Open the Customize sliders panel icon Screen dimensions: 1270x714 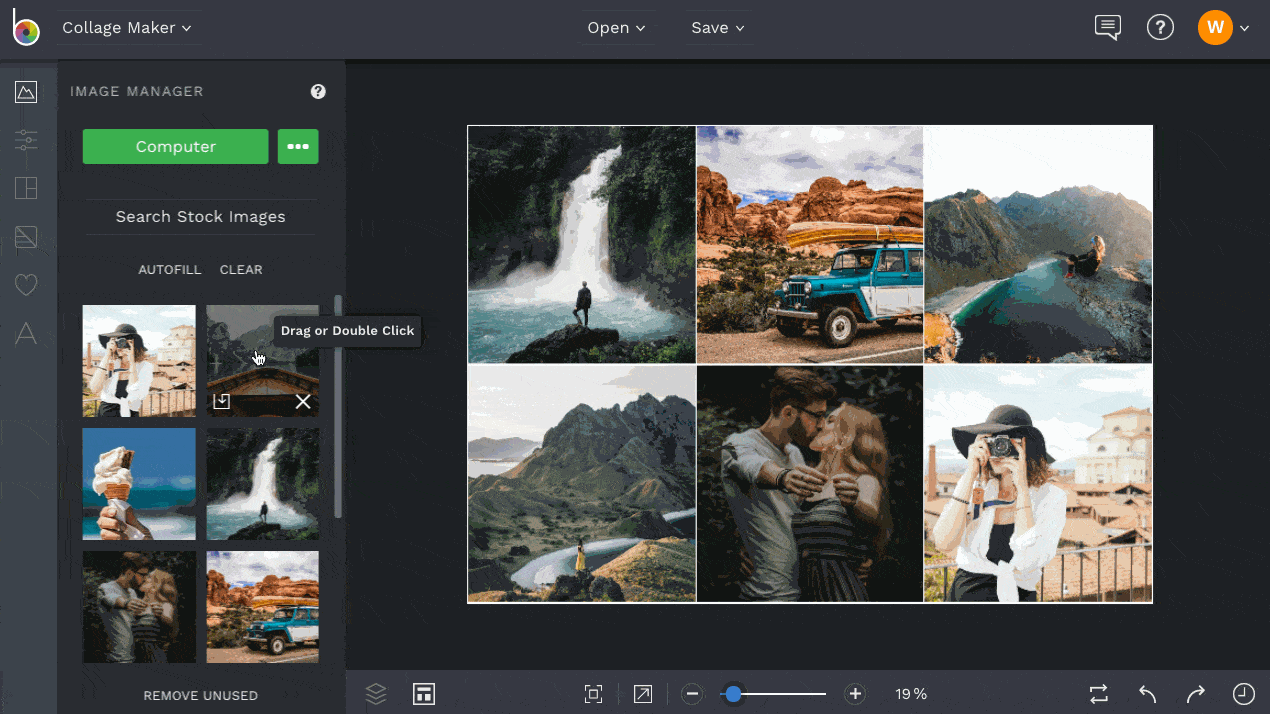26,140
